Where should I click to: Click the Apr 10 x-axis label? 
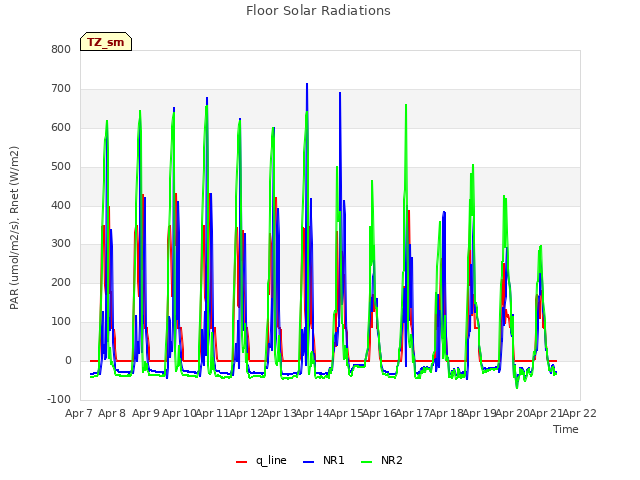179,413
